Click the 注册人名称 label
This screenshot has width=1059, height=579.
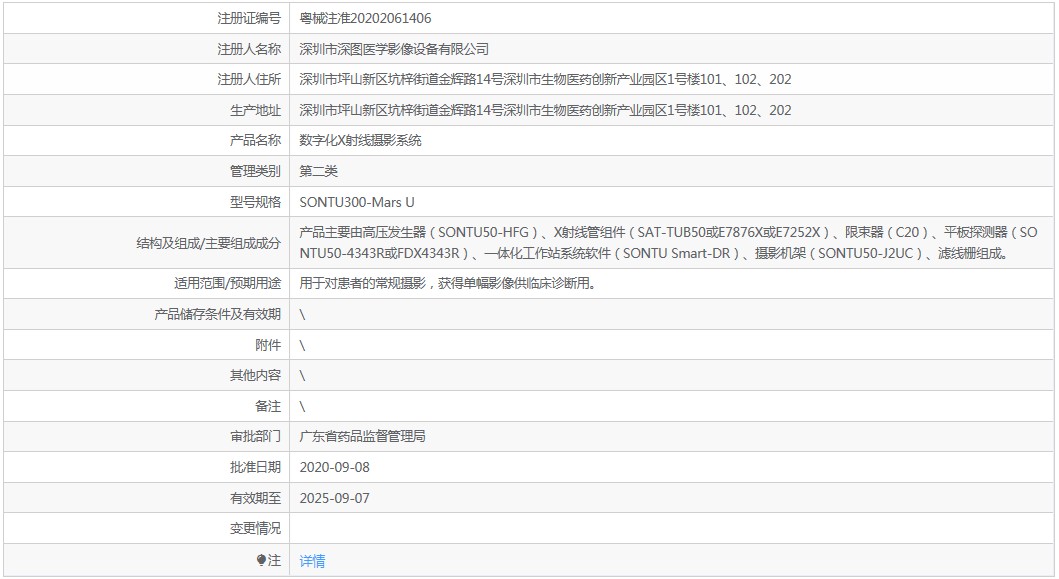point(249,49)
